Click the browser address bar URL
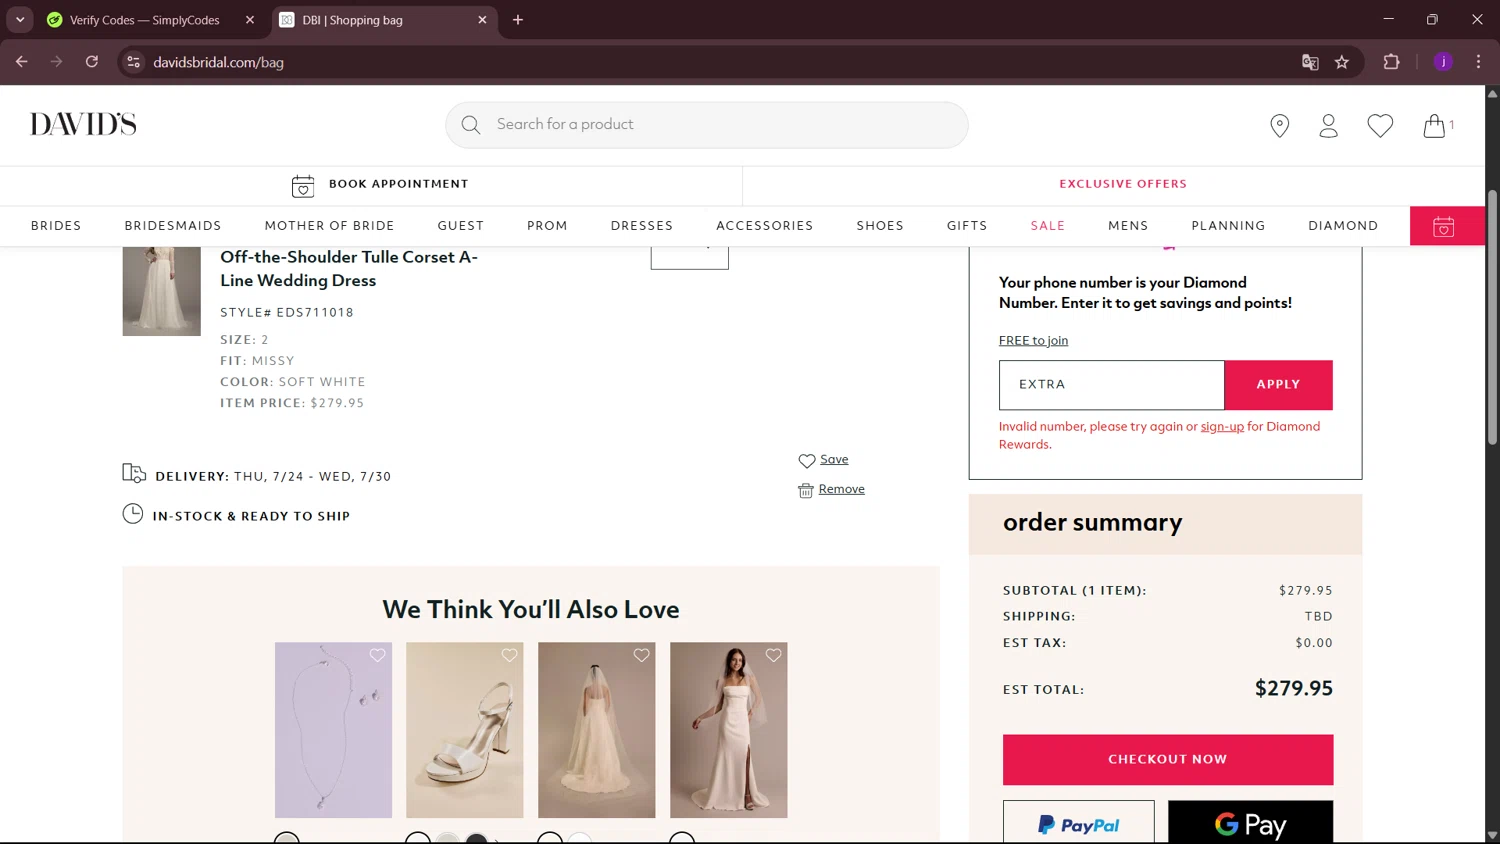The width and height of the screenshot is (1500, 844). tap(218, 62)
